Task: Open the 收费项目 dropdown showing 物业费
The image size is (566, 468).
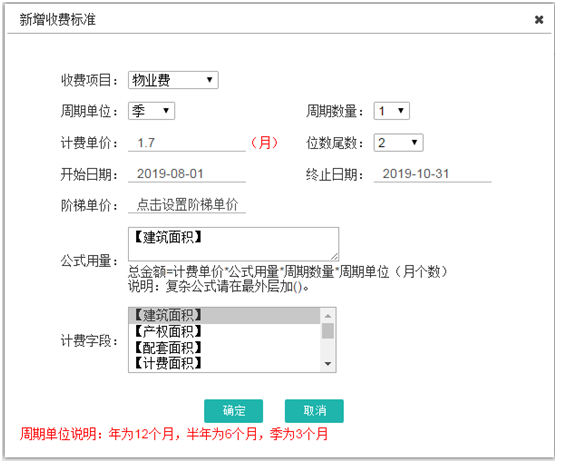Action: [173, 80]
